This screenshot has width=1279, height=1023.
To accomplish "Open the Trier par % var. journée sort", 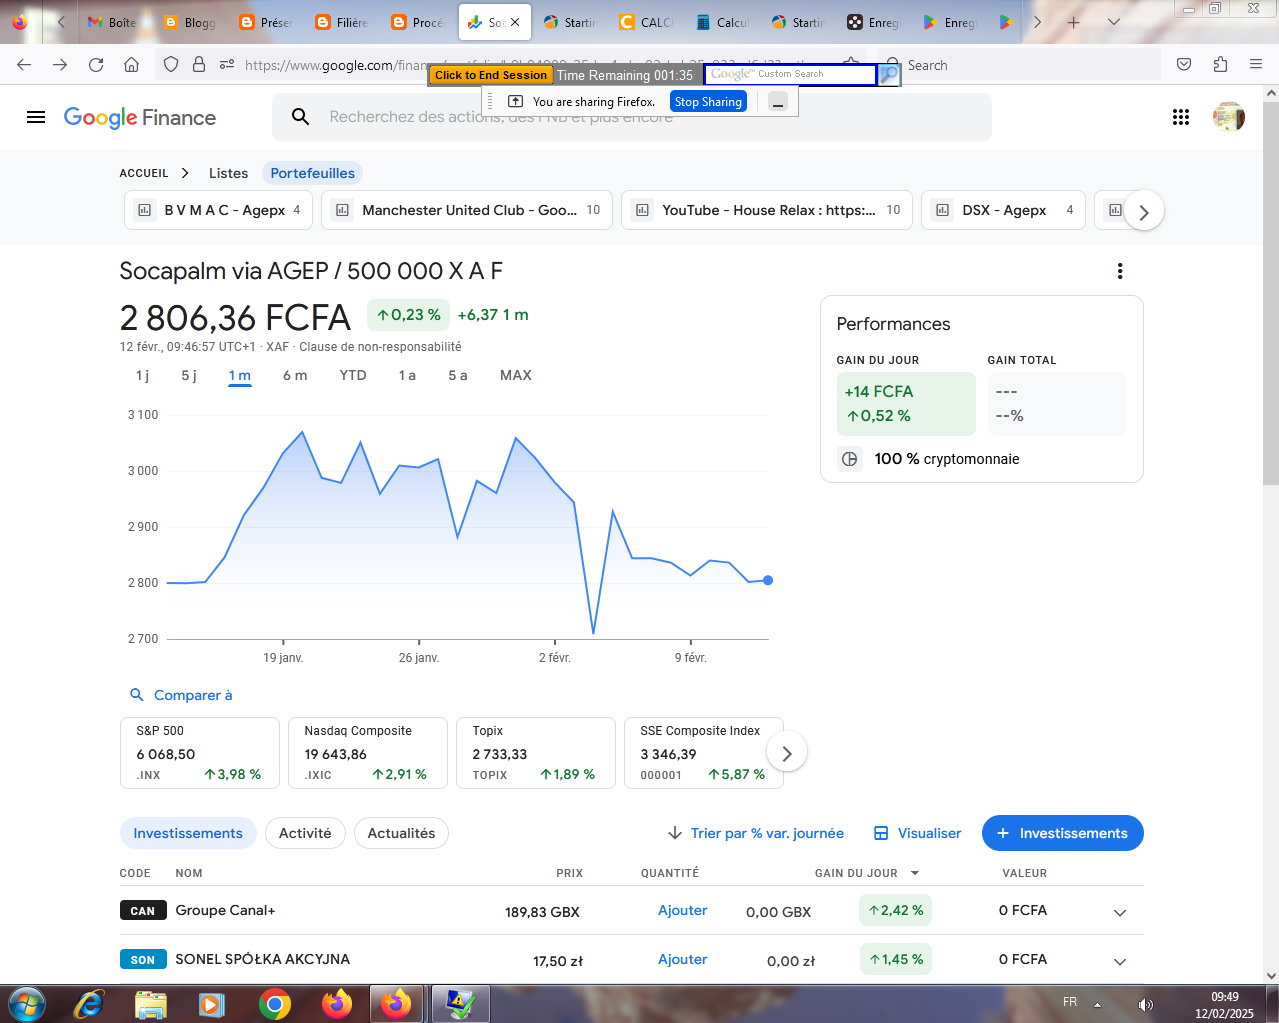I will (756, 833).
